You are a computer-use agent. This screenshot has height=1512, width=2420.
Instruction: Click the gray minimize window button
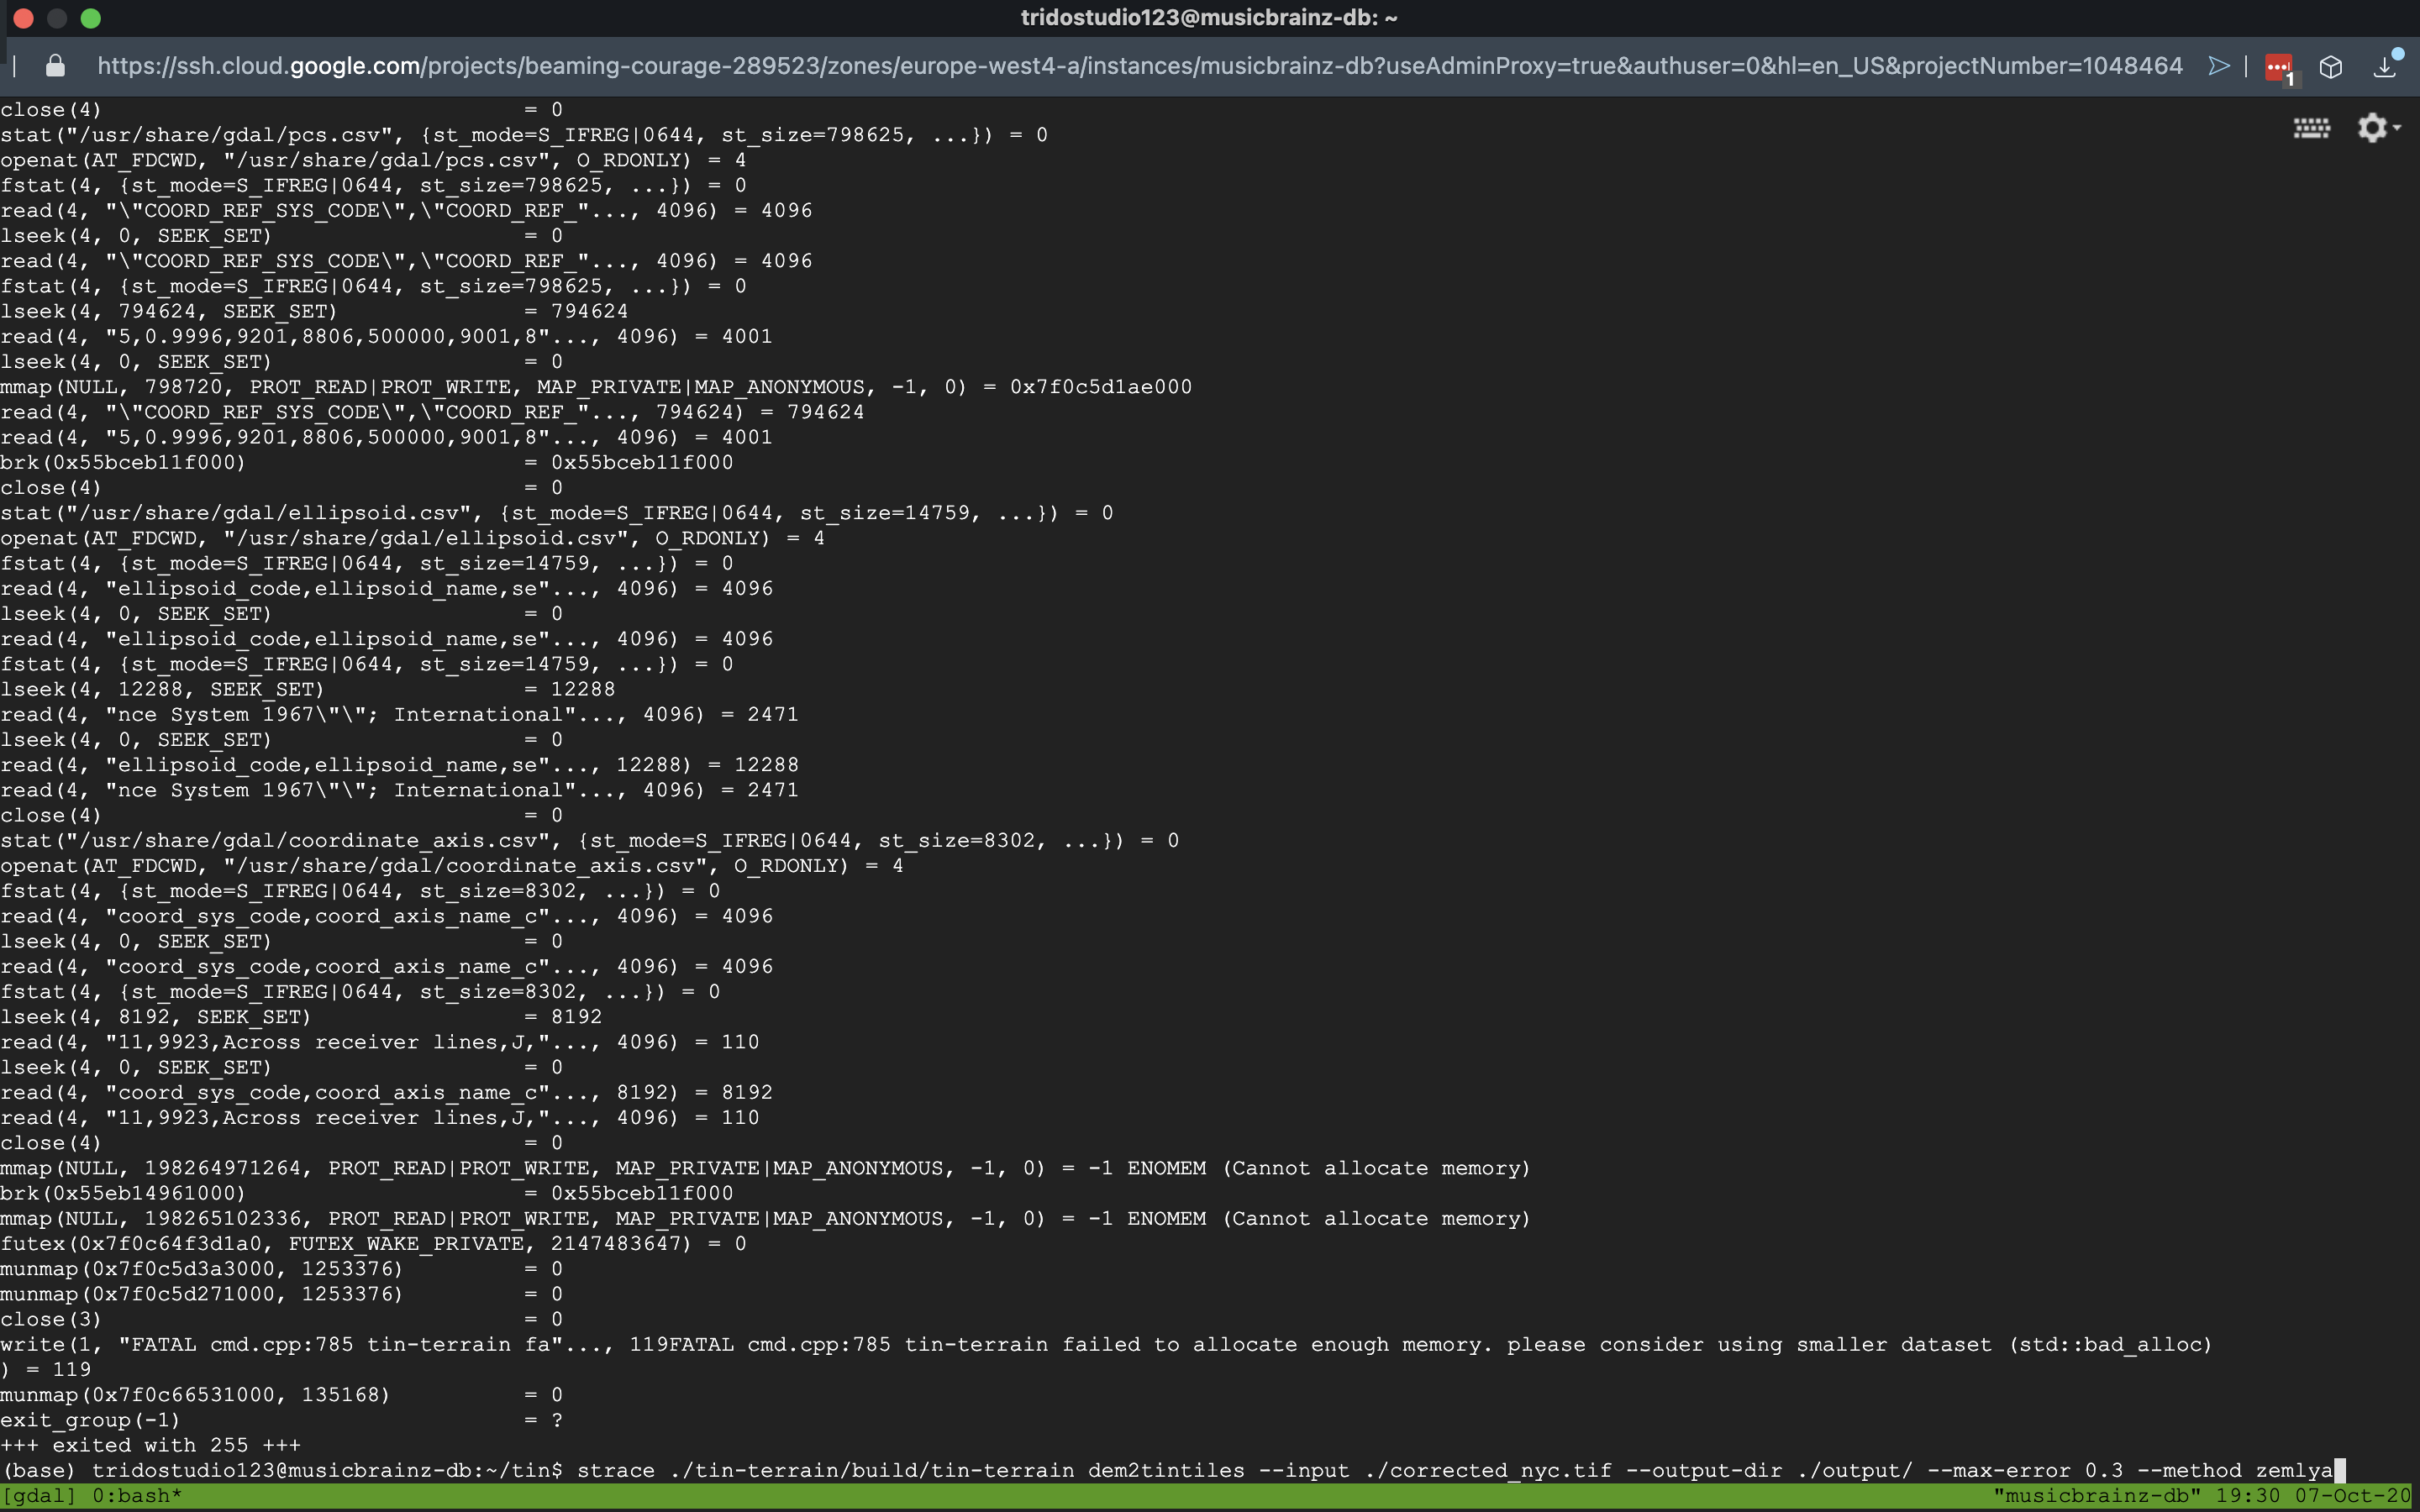tap(57, 18)
